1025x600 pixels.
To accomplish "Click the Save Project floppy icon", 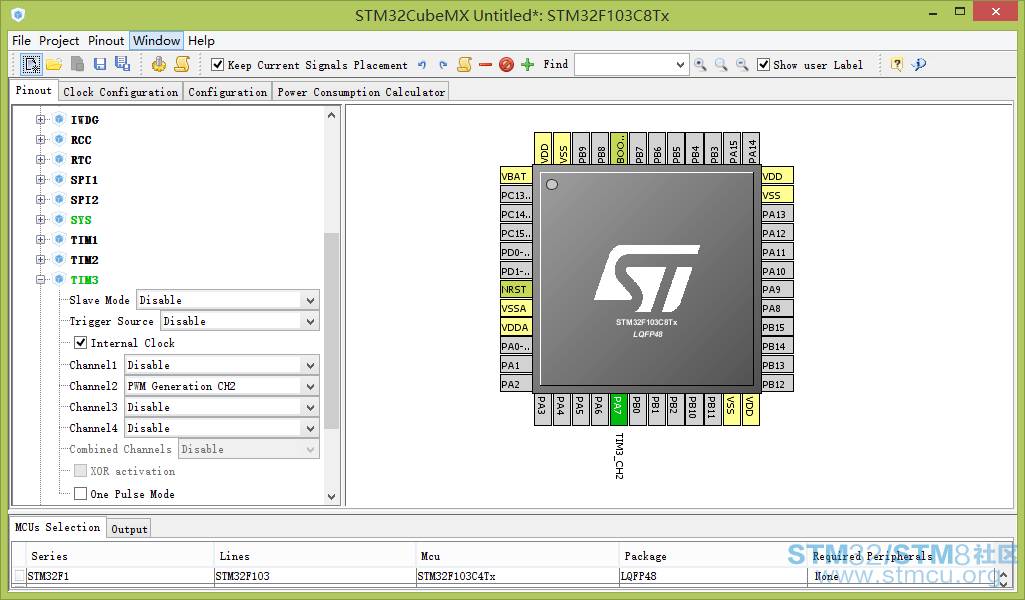I will [x=100, y=64].
